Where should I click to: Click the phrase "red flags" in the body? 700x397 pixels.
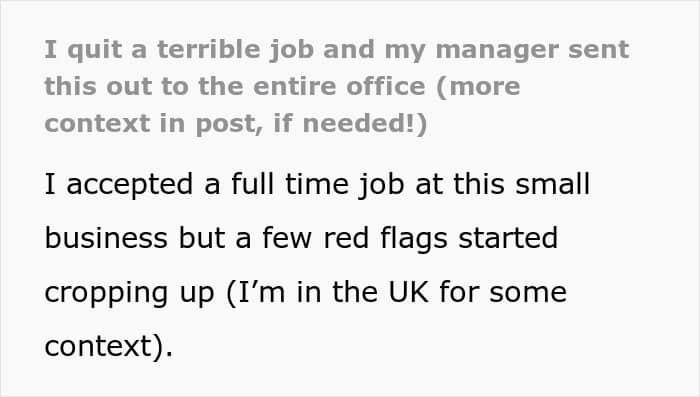point(385,238)
